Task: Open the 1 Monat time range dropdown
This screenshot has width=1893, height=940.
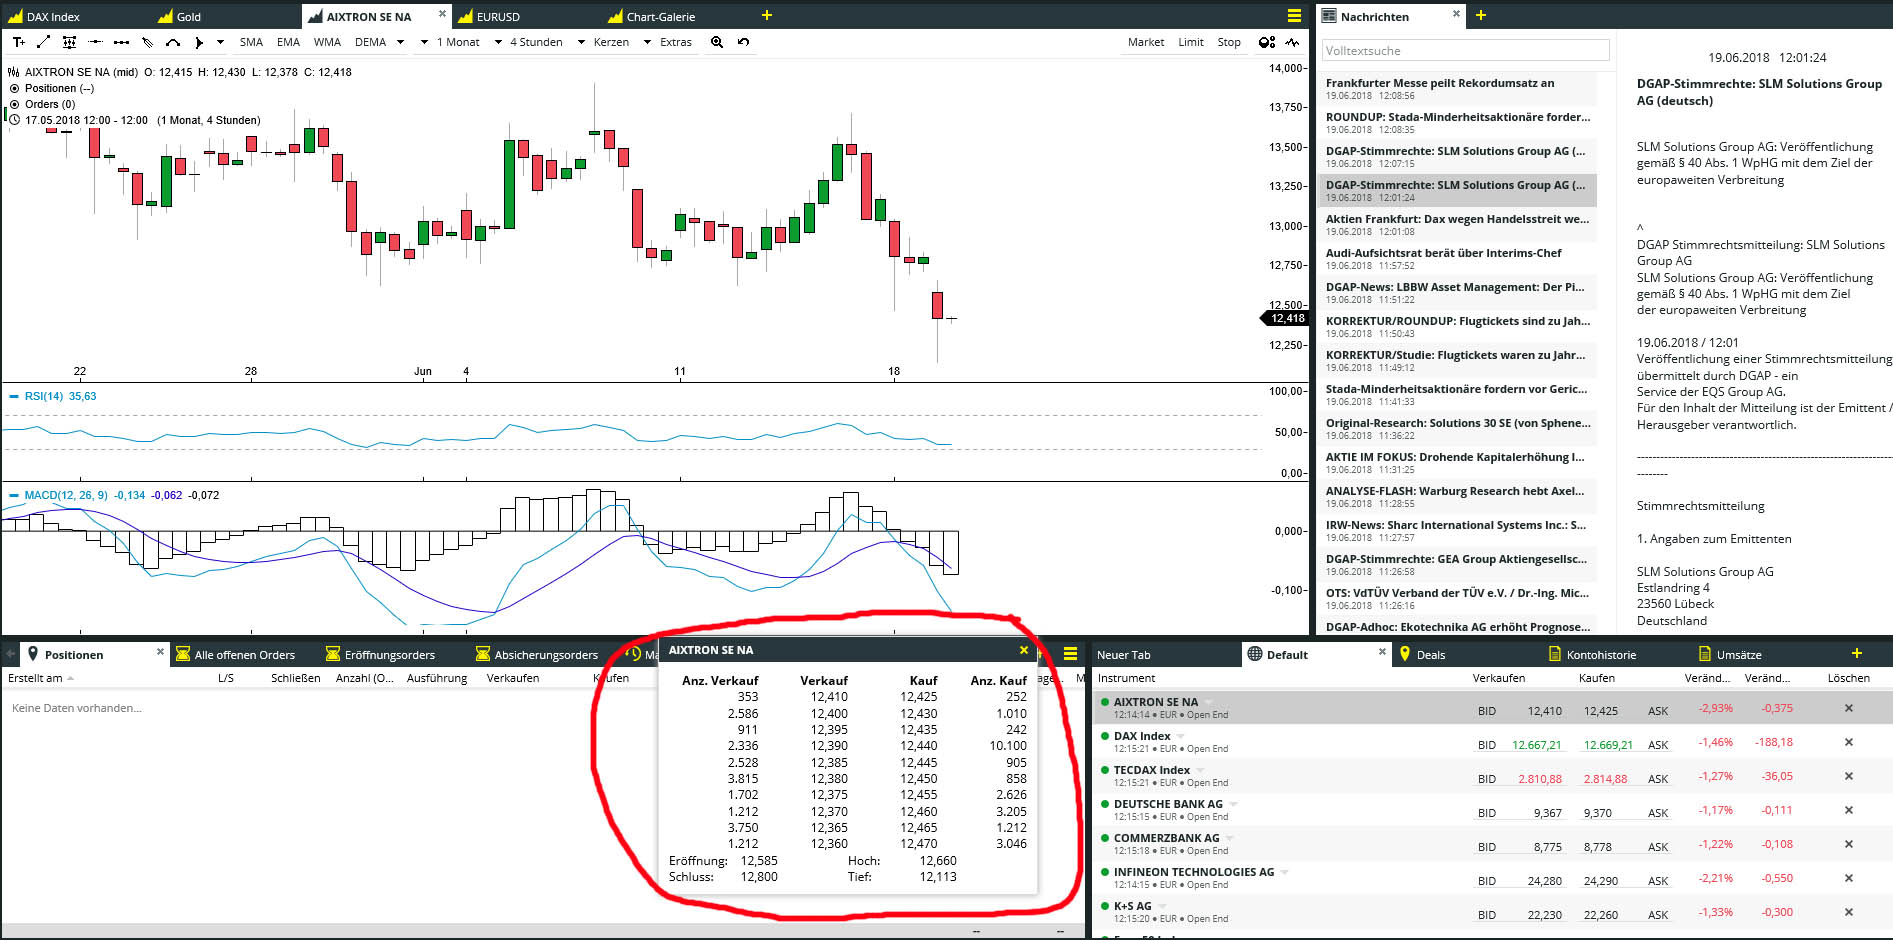Action: point(458,42)
